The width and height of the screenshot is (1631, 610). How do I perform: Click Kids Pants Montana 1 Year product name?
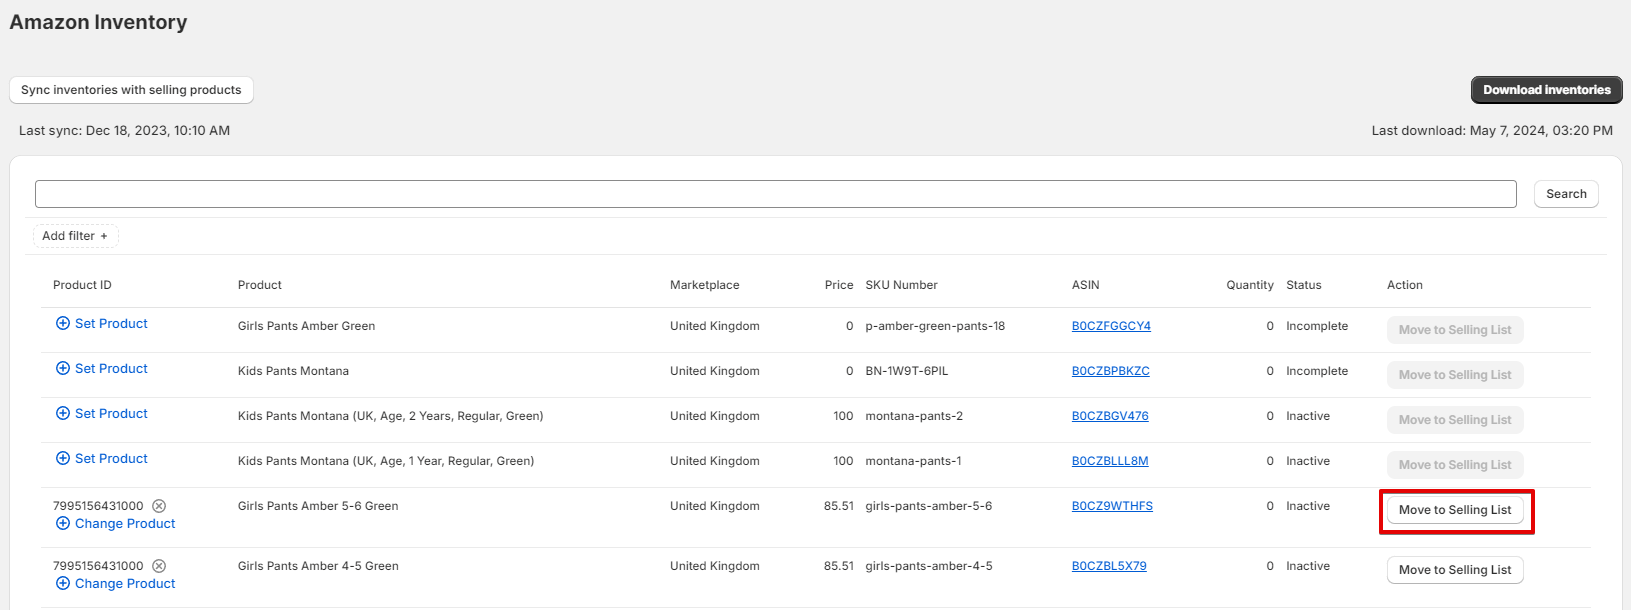pyautogui.click(x=386, y=461)
